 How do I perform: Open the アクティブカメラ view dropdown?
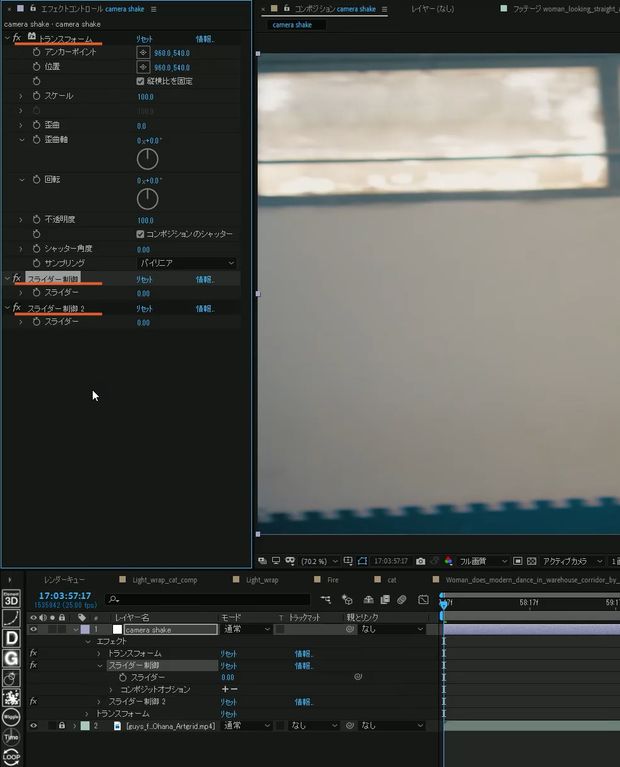point(572,561)
